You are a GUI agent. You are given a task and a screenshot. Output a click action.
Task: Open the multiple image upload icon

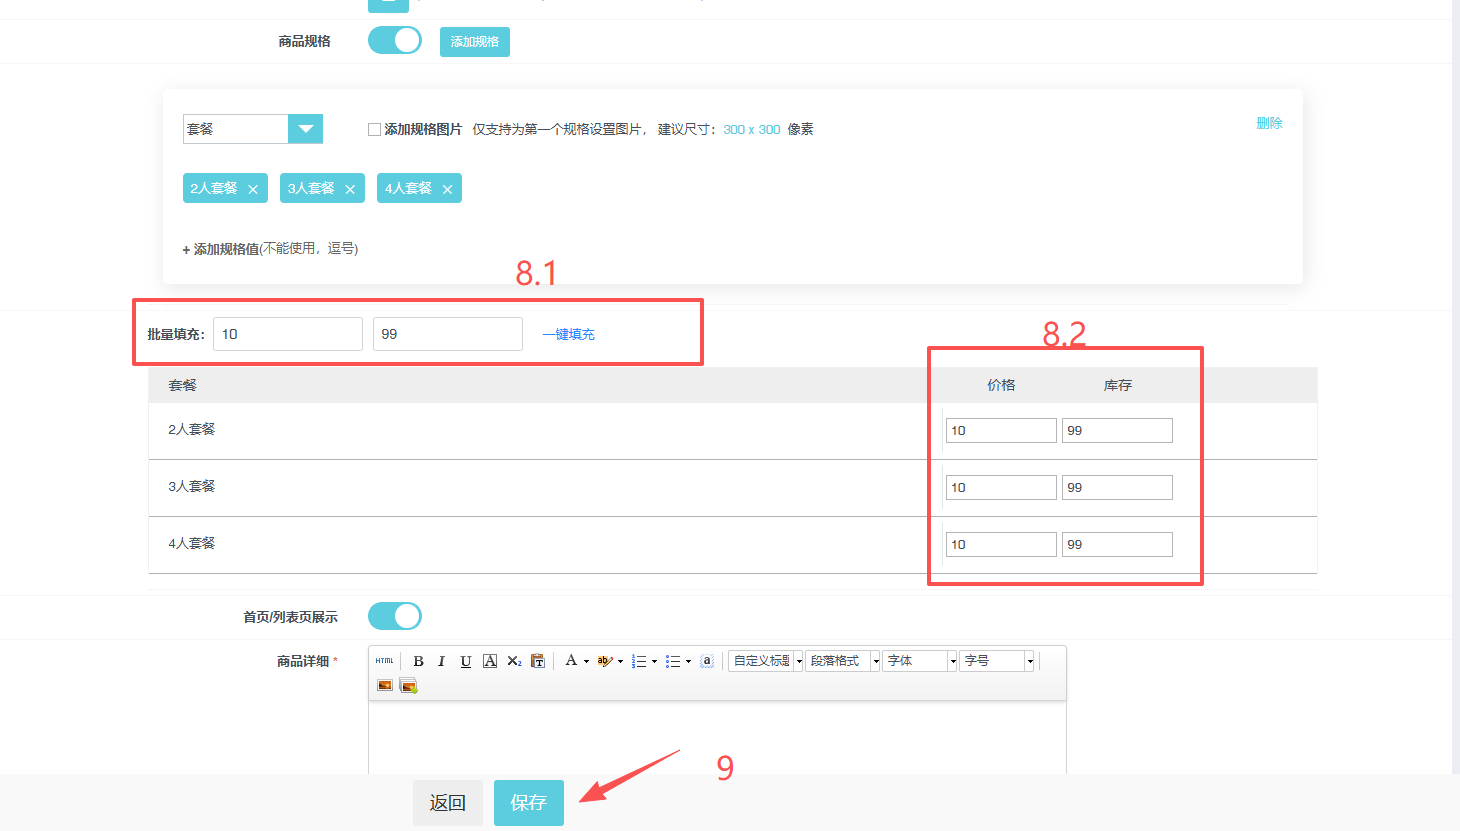coord(408,685)
